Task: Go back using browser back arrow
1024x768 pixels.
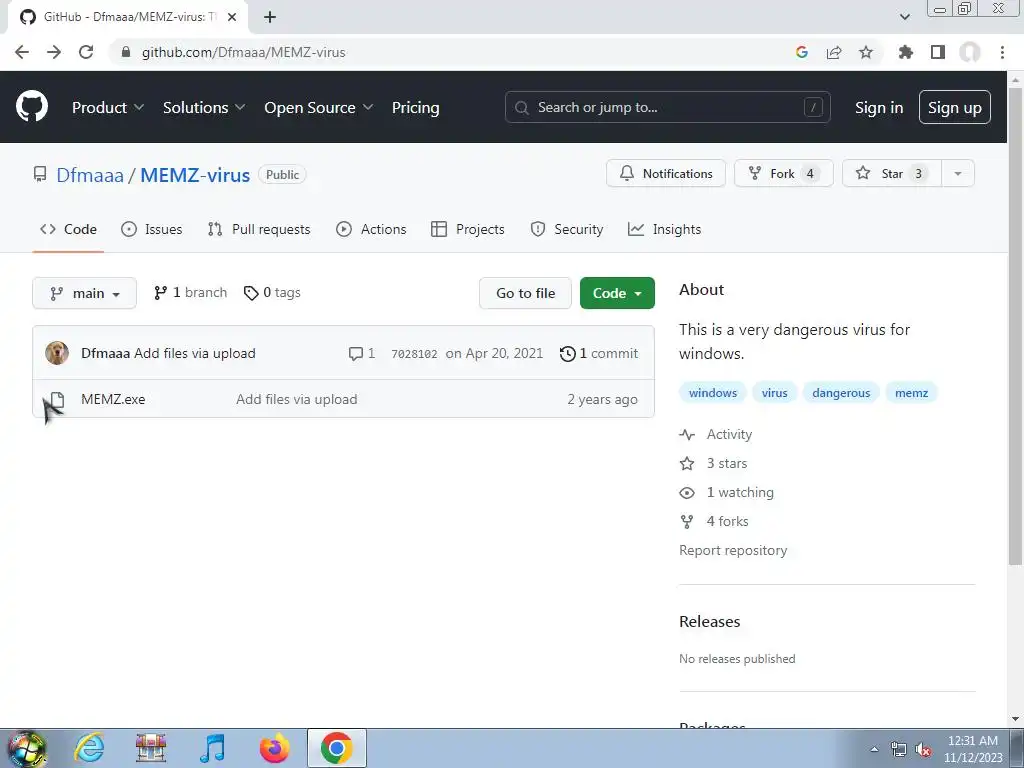Action: tap(22, 52)
